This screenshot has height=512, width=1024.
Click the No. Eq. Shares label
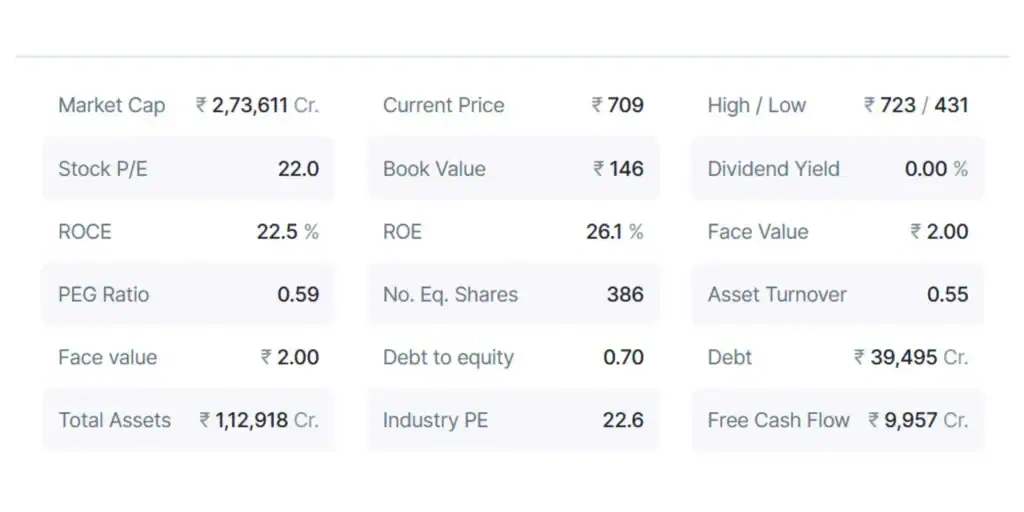pyautogui.click(x=450, y=295)
